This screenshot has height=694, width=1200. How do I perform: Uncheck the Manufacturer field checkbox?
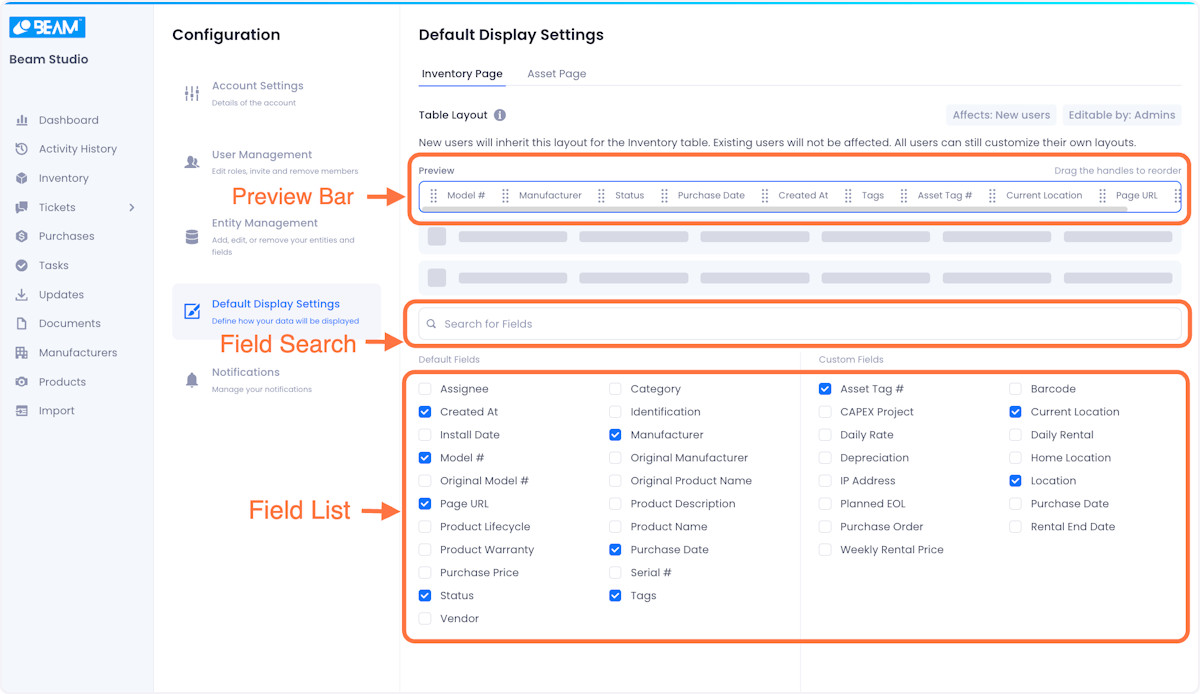(x=615, y=435)
